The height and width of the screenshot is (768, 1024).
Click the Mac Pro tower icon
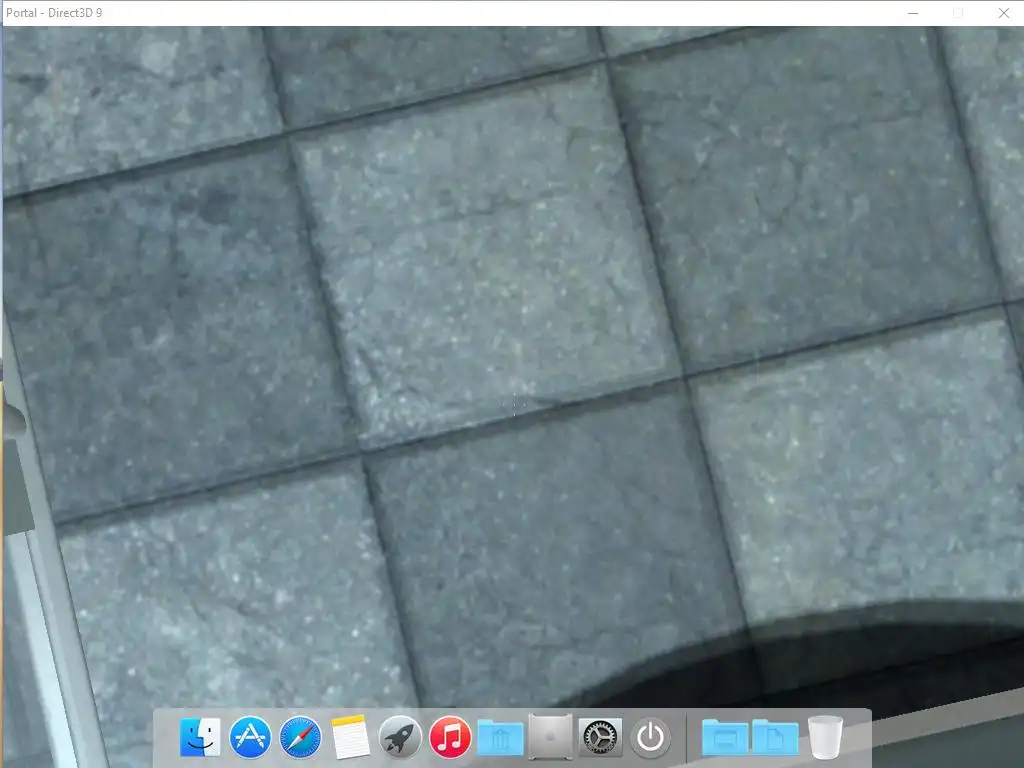click(x=551, y=737)
